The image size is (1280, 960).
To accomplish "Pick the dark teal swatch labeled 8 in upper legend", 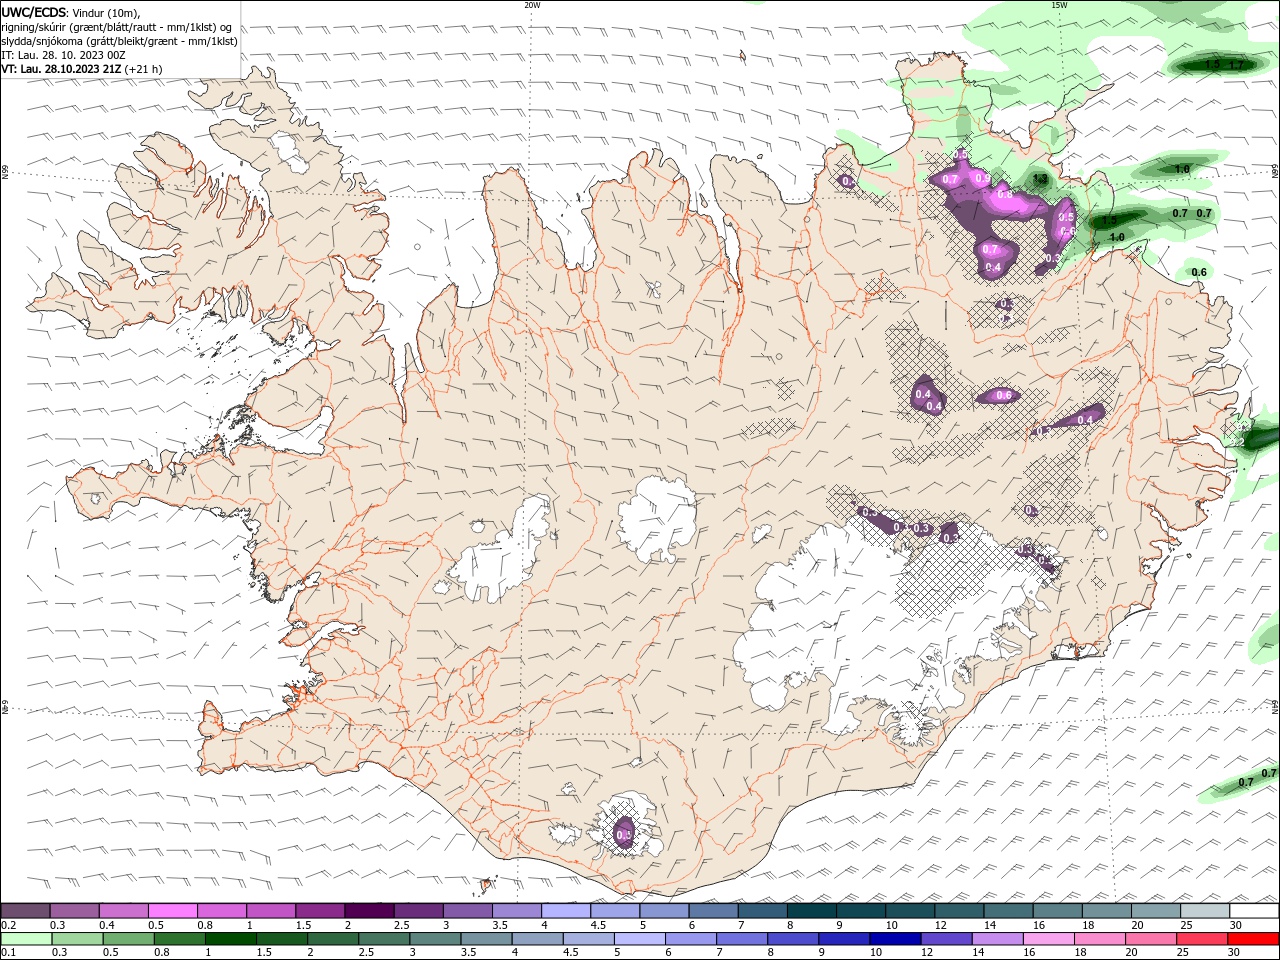I will click(811, 911).
